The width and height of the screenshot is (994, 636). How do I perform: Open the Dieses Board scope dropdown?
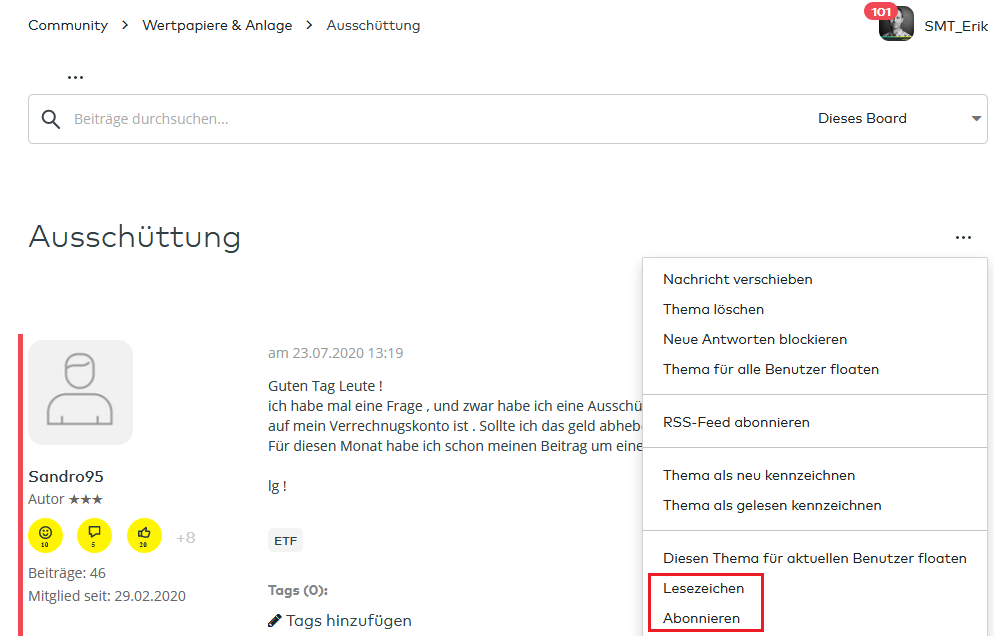[x=898, y=119]
